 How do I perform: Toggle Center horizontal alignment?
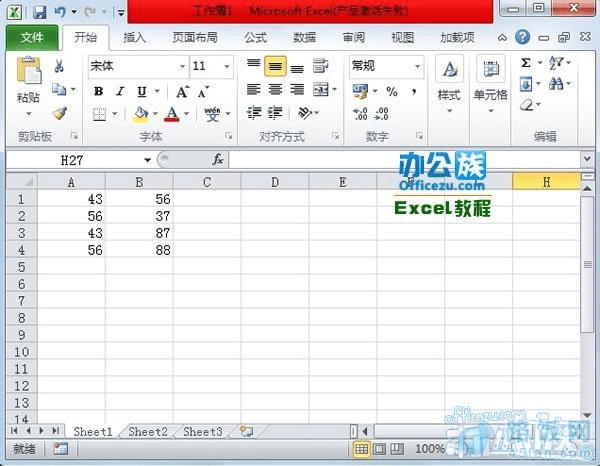[275, 90]
